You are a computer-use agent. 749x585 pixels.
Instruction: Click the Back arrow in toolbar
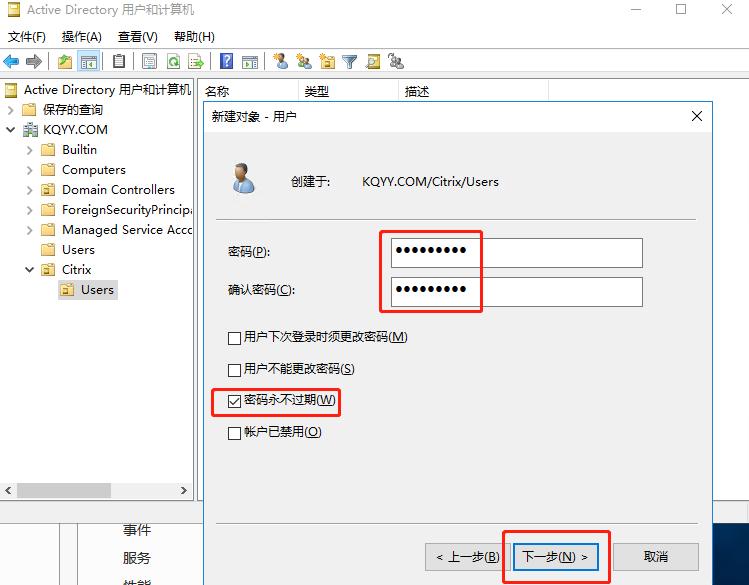11,62
